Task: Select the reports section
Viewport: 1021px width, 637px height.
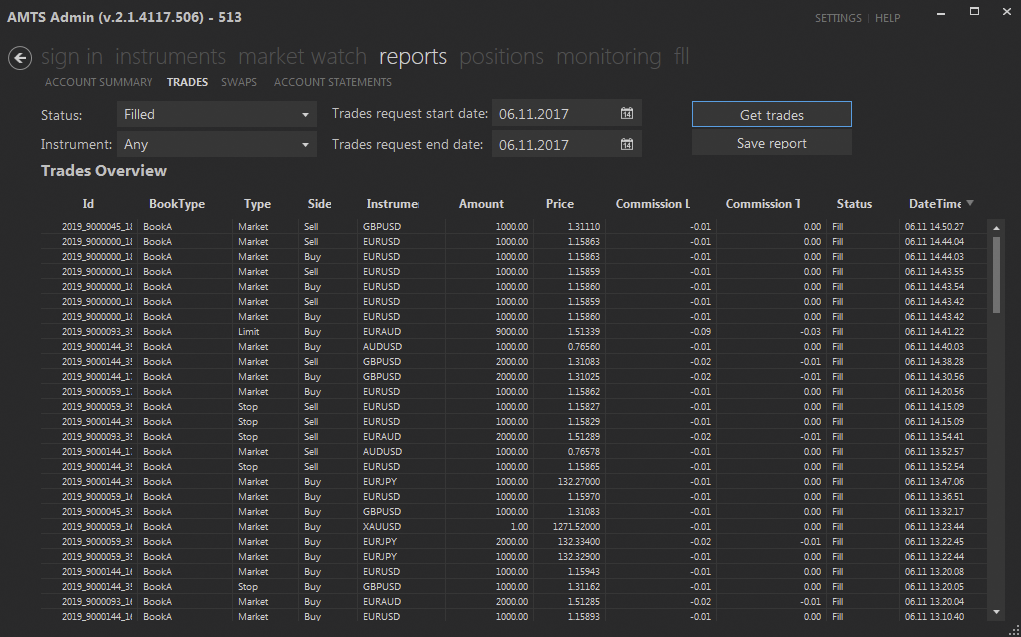Action: pos(413,57)
